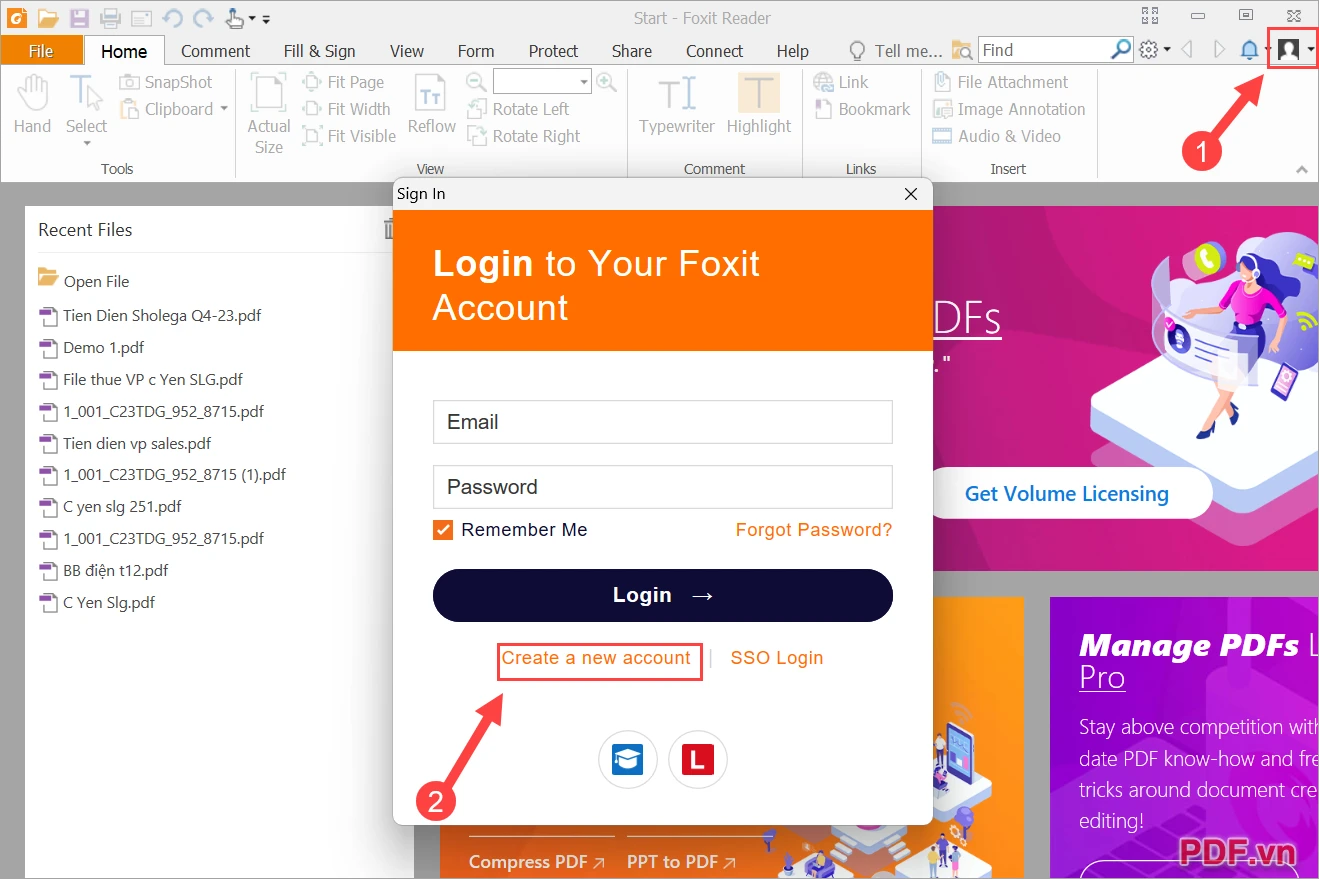
Task: Collapse the ribbon with the chevron
Action: (1302, 169)
